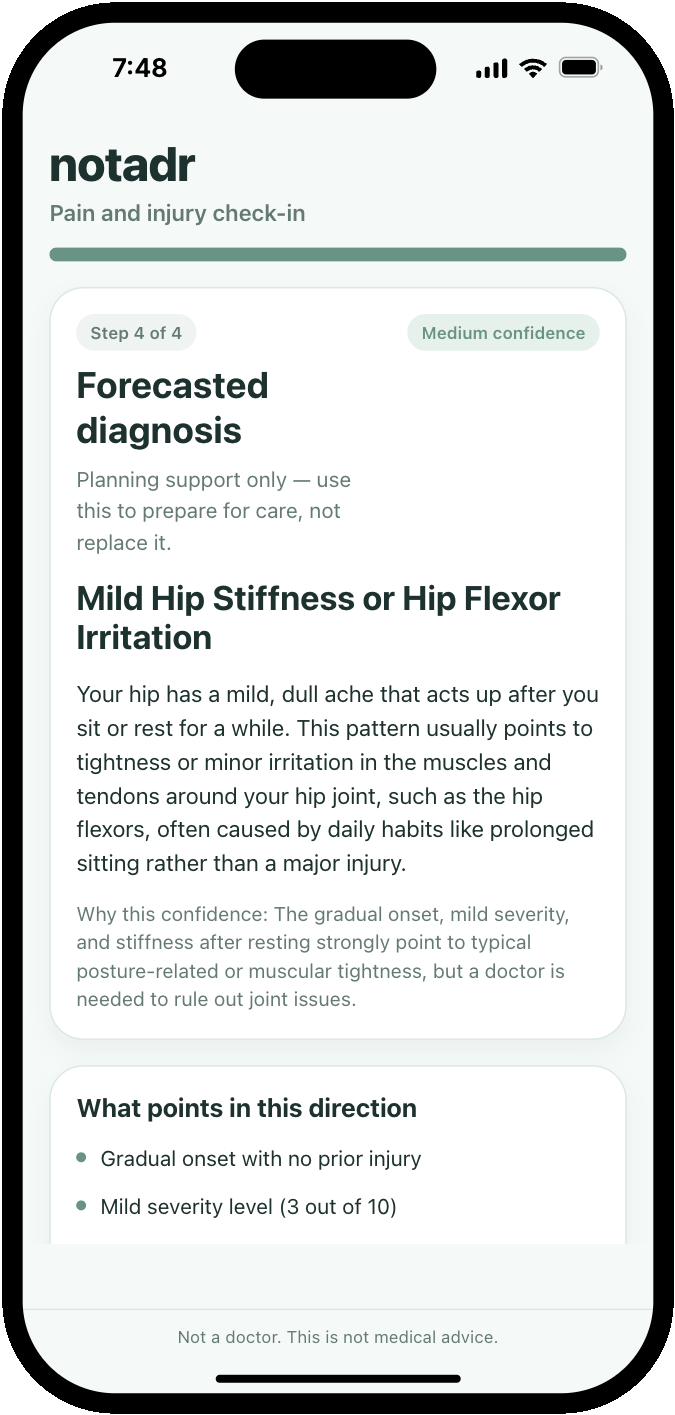Tap the battery indicator icon
Screen dimensions: 675x1415
[x=578, y=67]
